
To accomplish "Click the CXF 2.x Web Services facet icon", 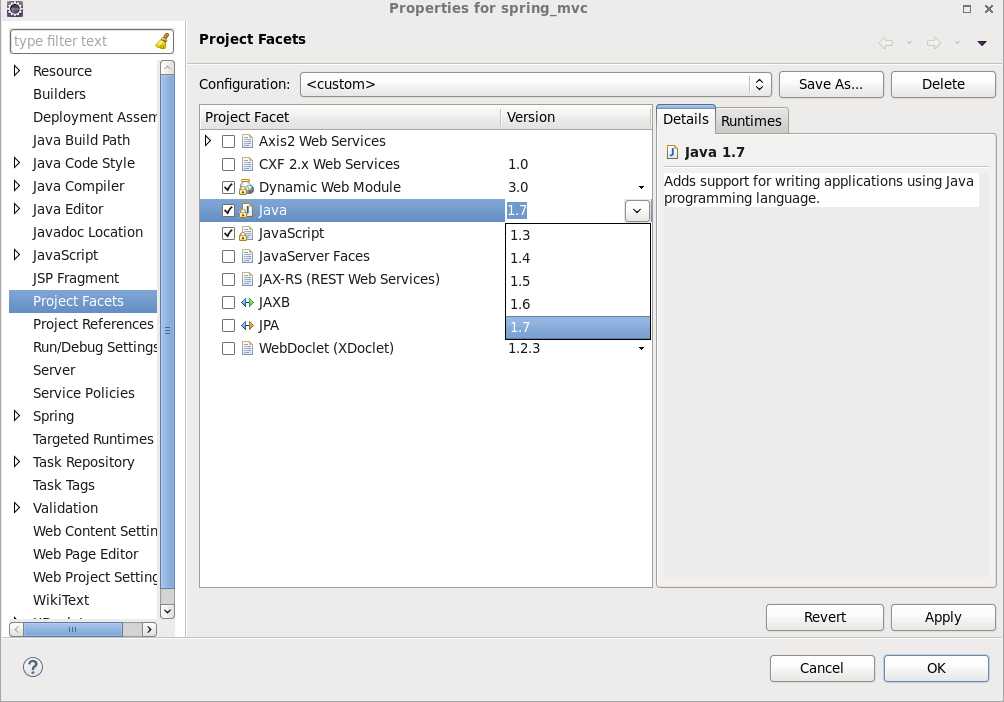I will coord(247,164).
